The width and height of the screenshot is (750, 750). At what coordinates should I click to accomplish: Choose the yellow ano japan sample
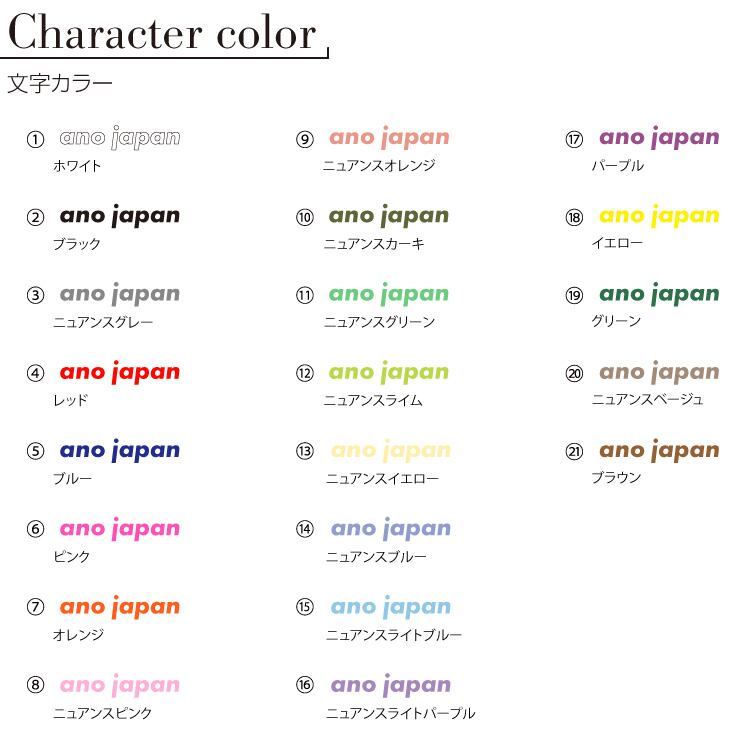(x=659, y=216)
